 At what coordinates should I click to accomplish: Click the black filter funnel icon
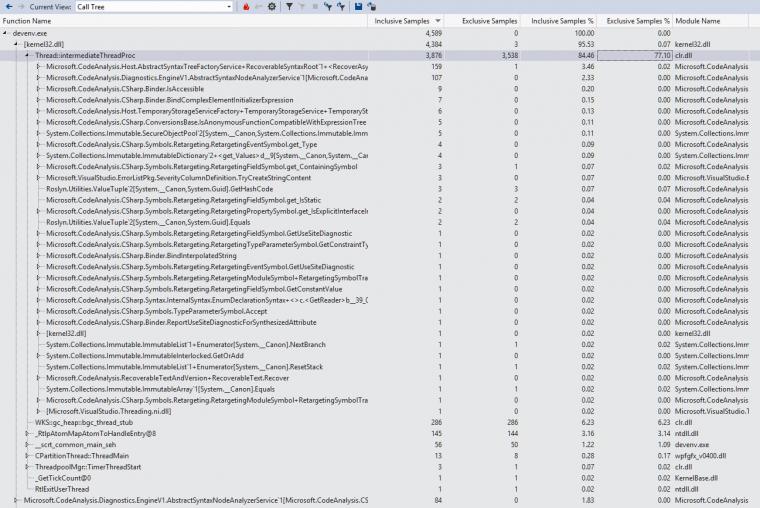[289, 7]
